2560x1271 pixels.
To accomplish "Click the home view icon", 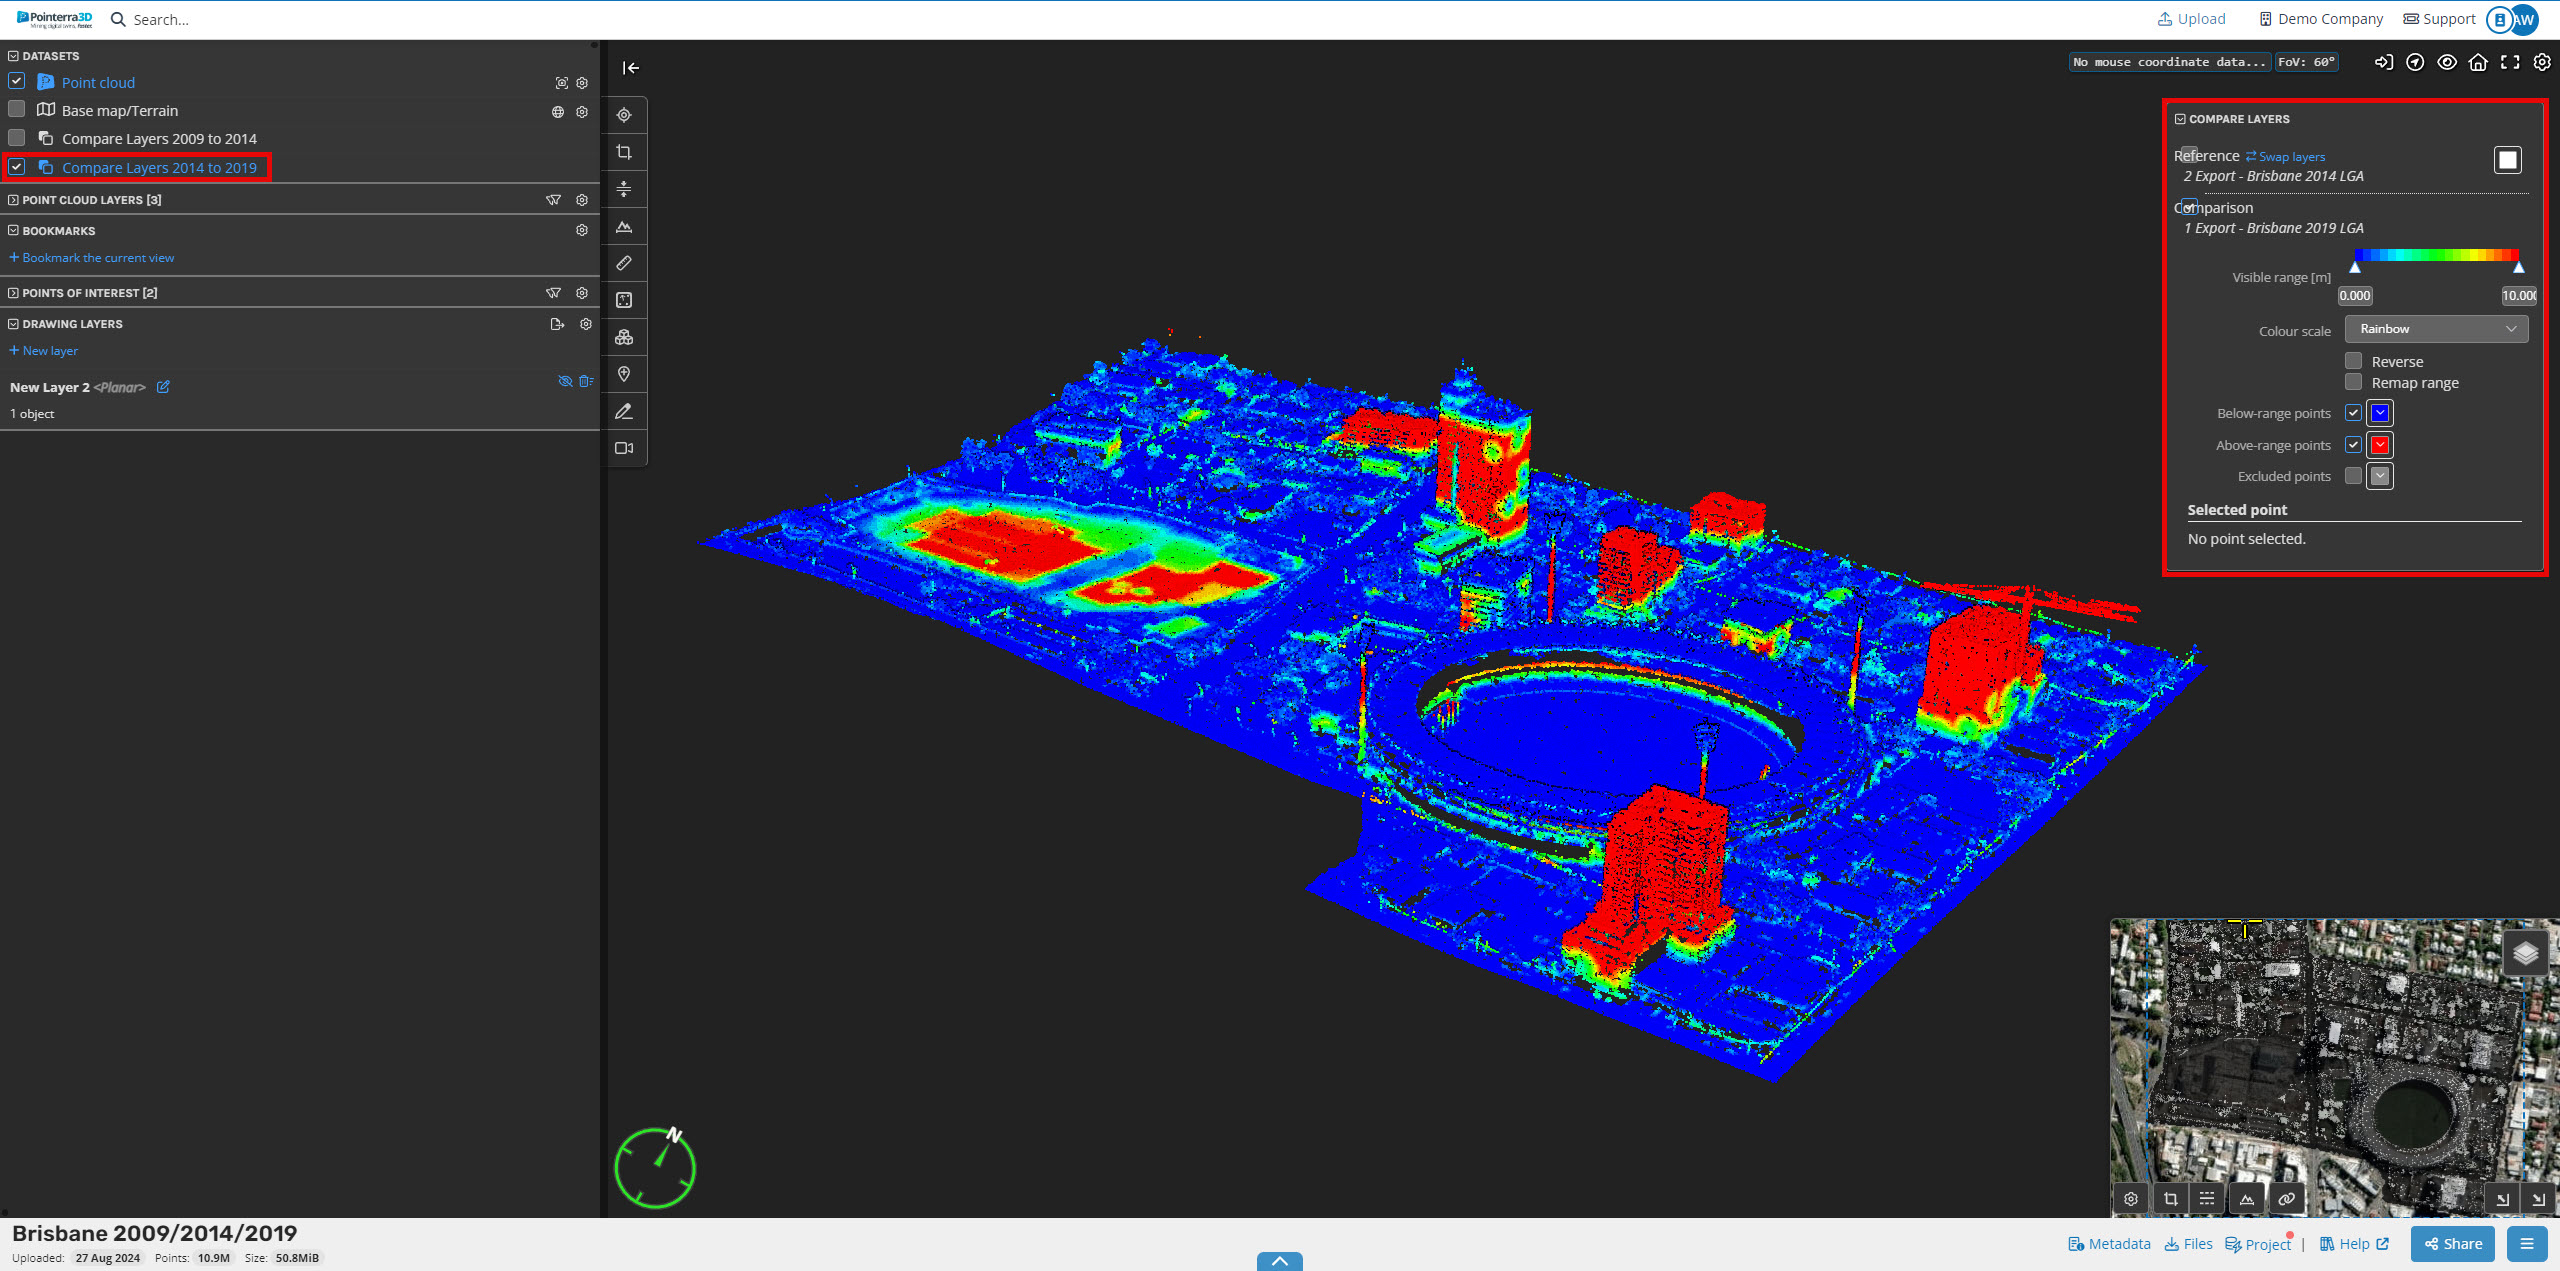I will [x=2478, y=62].
